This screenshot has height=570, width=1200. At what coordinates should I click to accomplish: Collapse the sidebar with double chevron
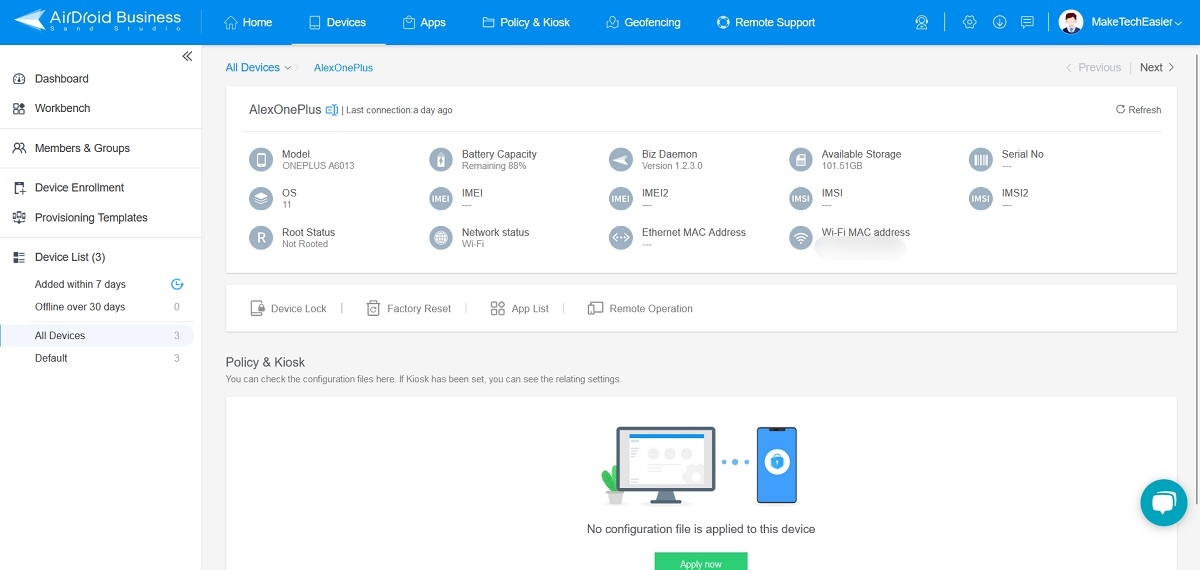187,57
